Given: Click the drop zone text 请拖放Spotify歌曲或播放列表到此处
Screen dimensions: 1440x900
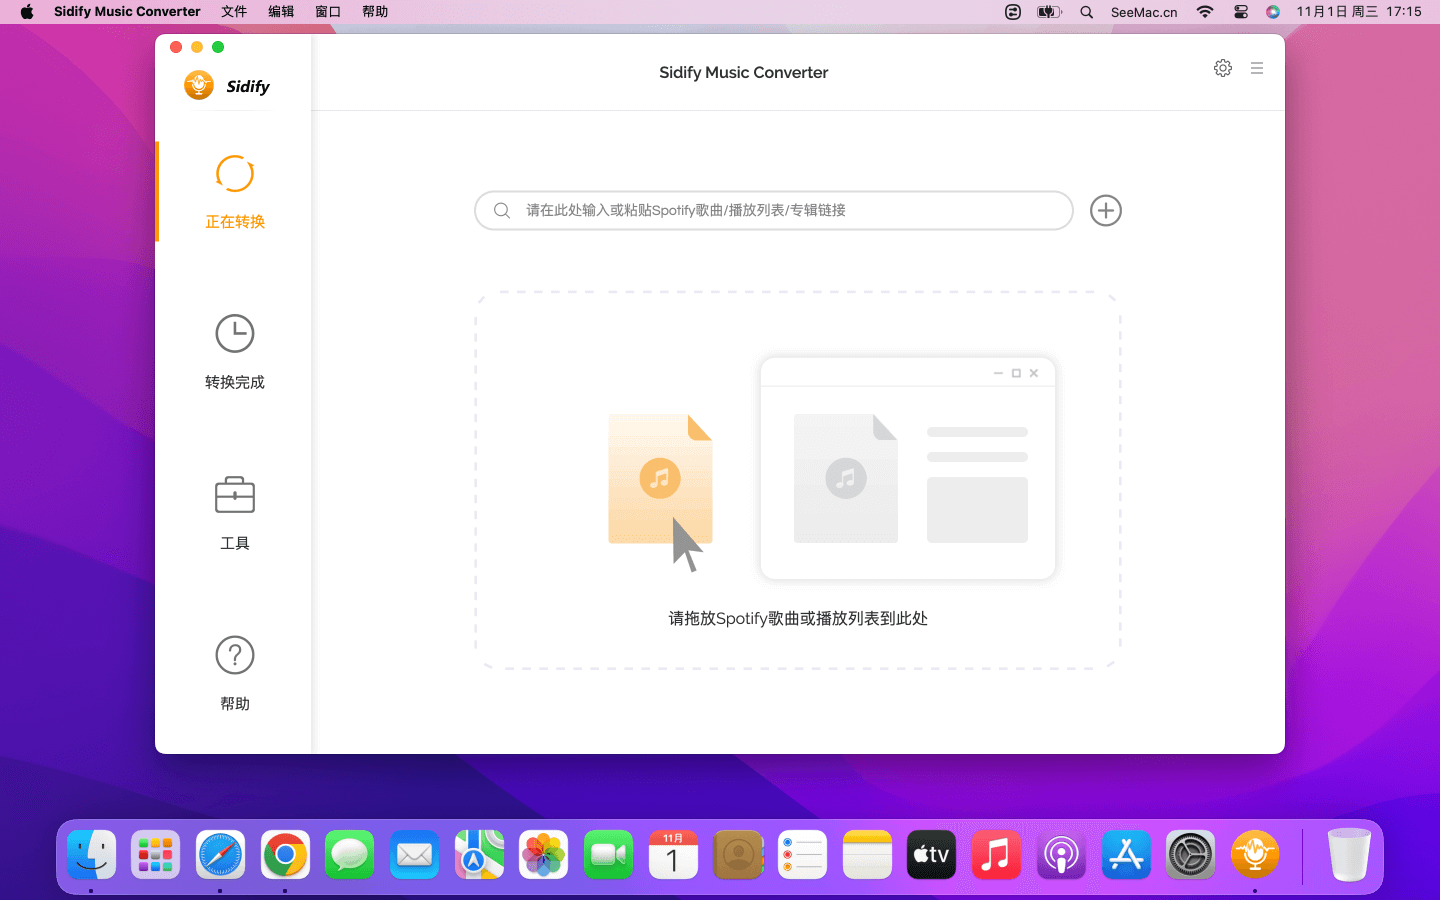Looking at the screenshot, I should point(798,619).
